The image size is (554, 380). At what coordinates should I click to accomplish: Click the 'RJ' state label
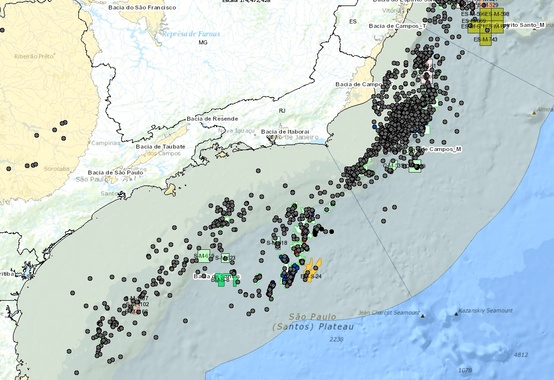pyautogui.click(x=282, y=111)
